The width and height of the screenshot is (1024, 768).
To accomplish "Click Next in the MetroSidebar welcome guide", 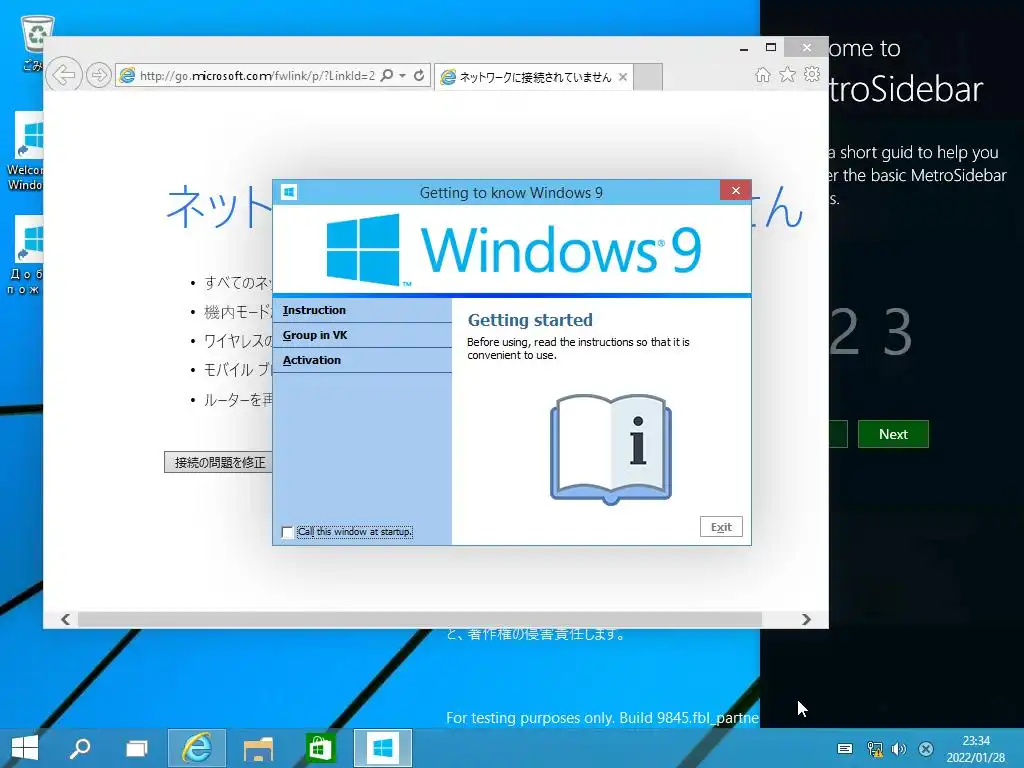I will (893, 434).
